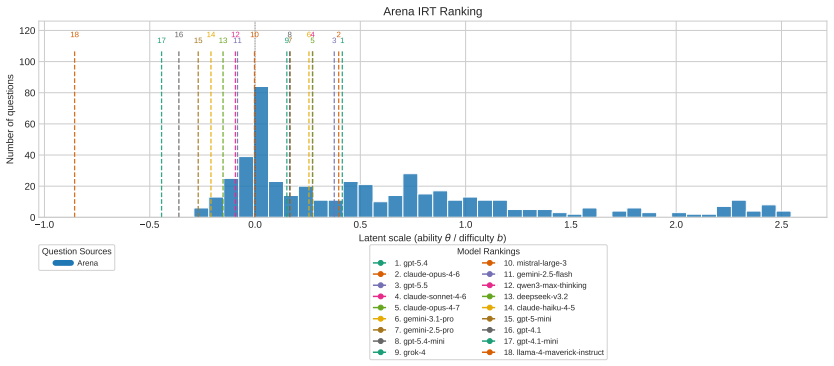834x366 pixels.
Task: Click x-axis tick label "0.5"
Action: pyautogui.click(x=360, y=225)
